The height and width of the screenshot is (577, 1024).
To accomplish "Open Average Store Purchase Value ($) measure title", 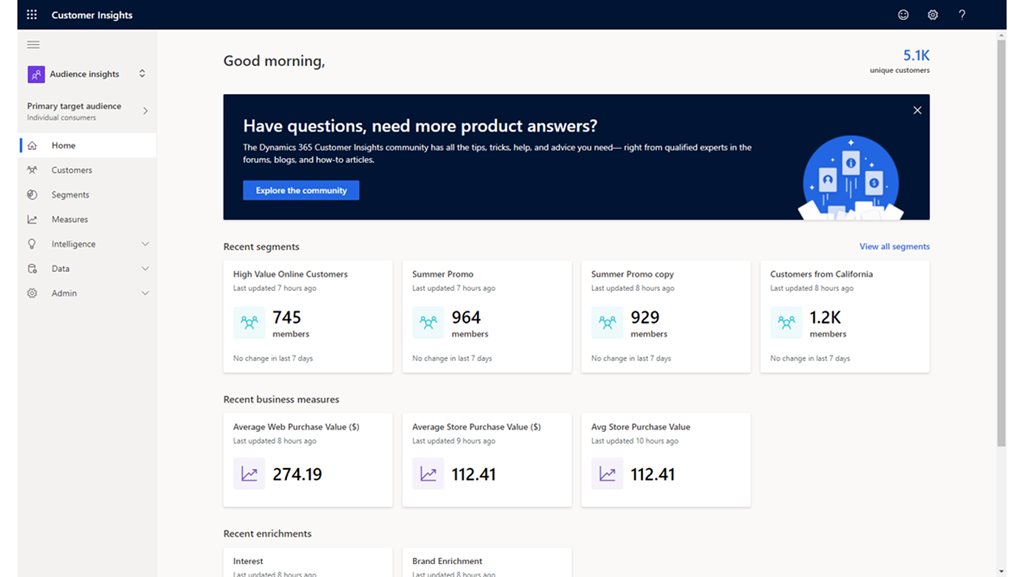I will coord(476,427).
